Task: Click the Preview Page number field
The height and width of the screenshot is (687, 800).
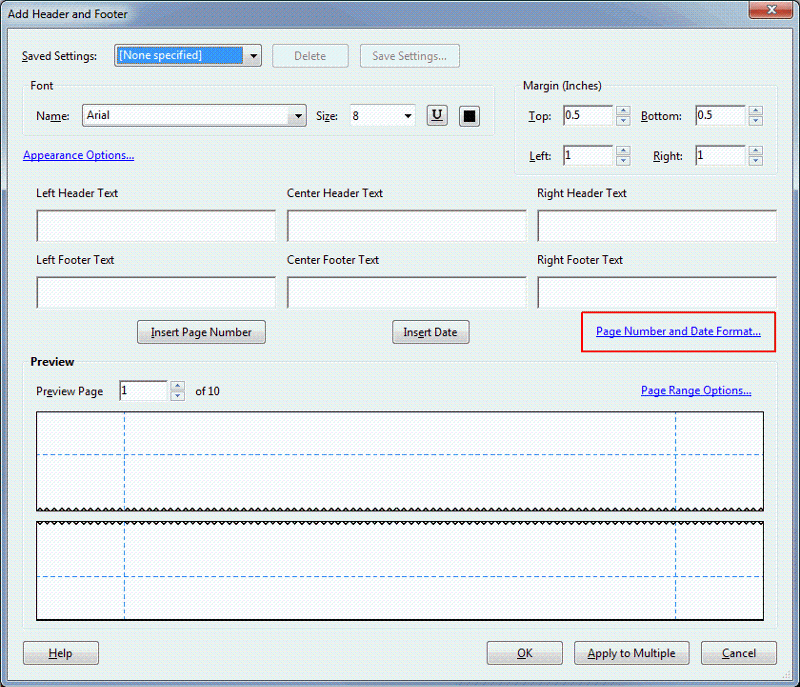Action: click(143, 391)
